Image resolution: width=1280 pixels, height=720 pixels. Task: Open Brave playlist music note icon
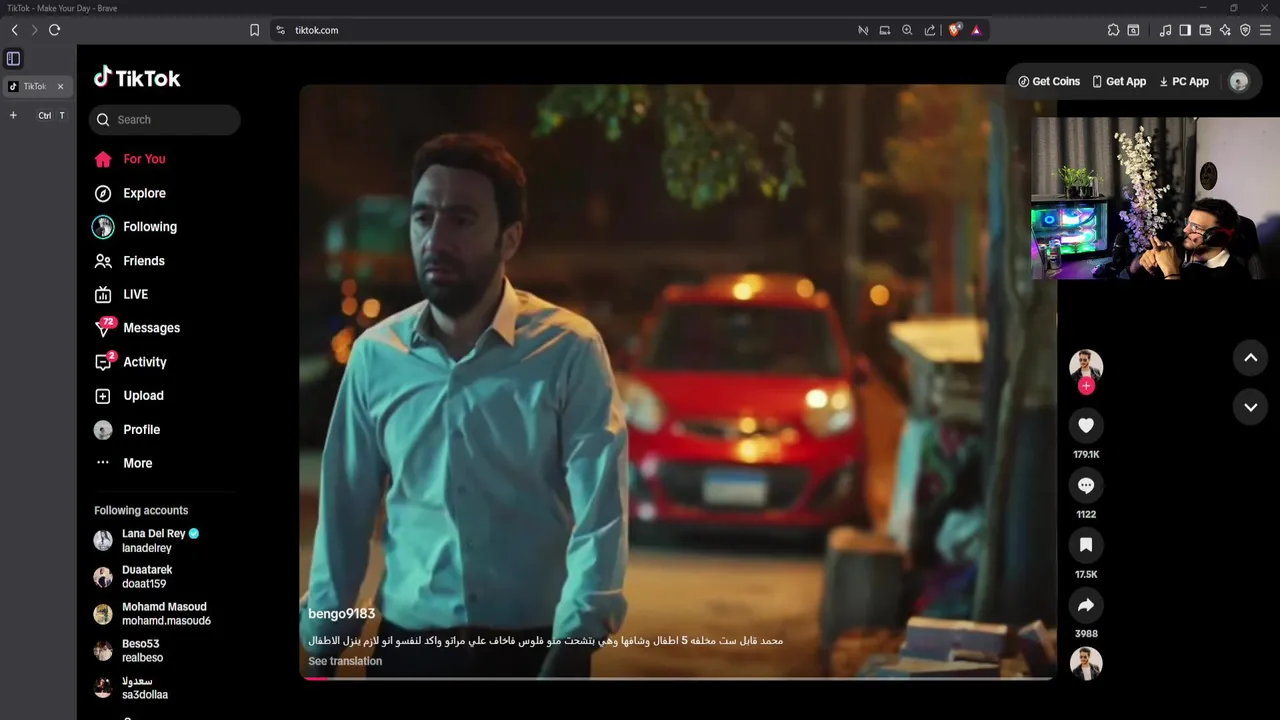pos(1165,30)
